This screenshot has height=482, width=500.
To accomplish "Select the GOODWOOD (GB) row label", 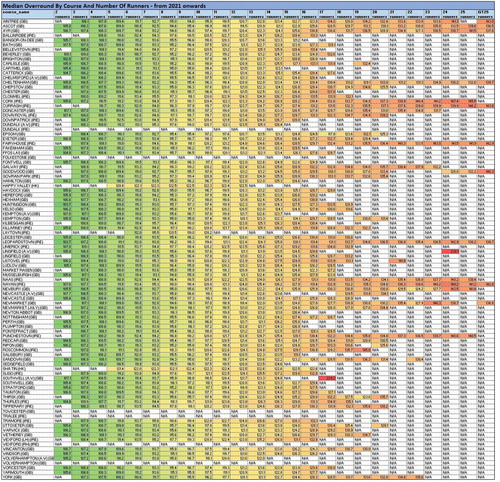I will tap(17, 171).
